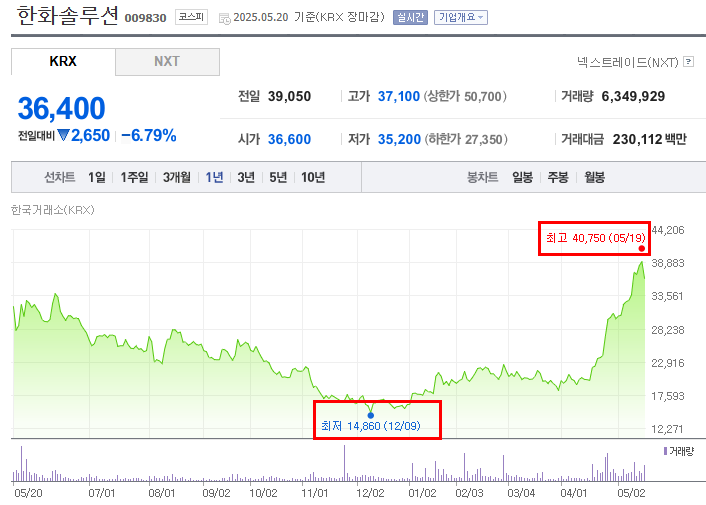Click the 한화솔루션 stock name heading
This screenshot has height=505, width=706.
click(68, 16)
